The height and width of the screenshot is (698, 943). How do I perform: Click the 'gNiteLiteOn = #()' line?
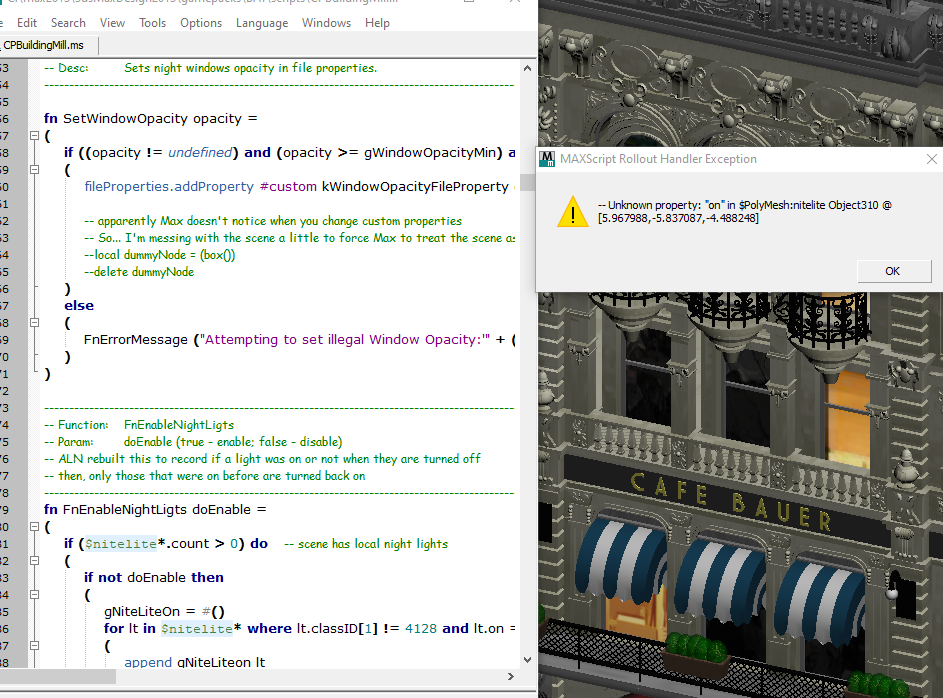[164, 611]
